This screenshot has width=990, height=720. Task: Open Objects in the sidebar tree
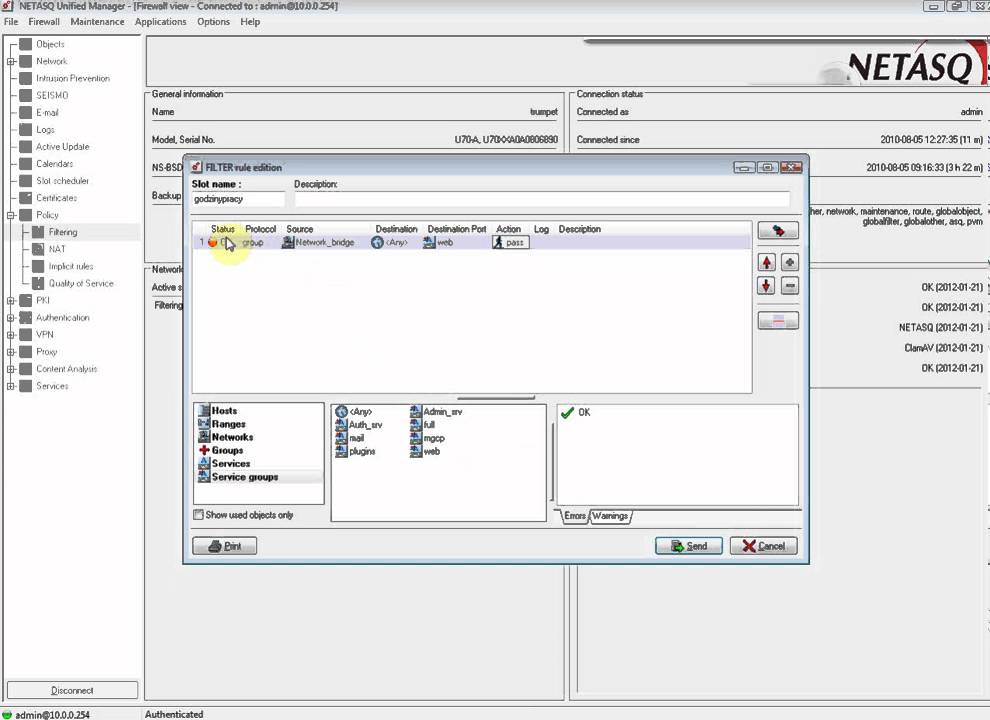coord(50,44)
